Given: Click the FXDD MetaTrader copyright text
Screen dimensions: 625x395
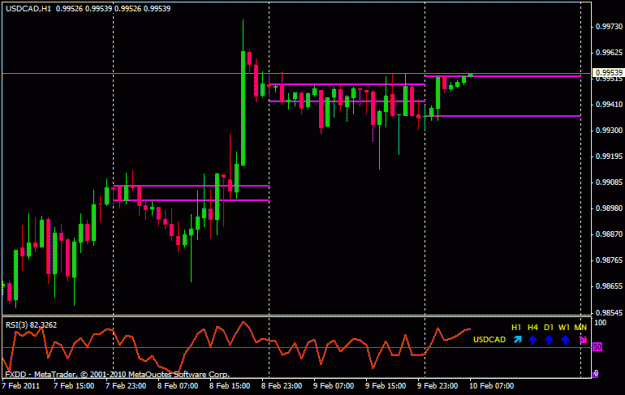Looking at the screenshot, I should click(x=117, y=374).
